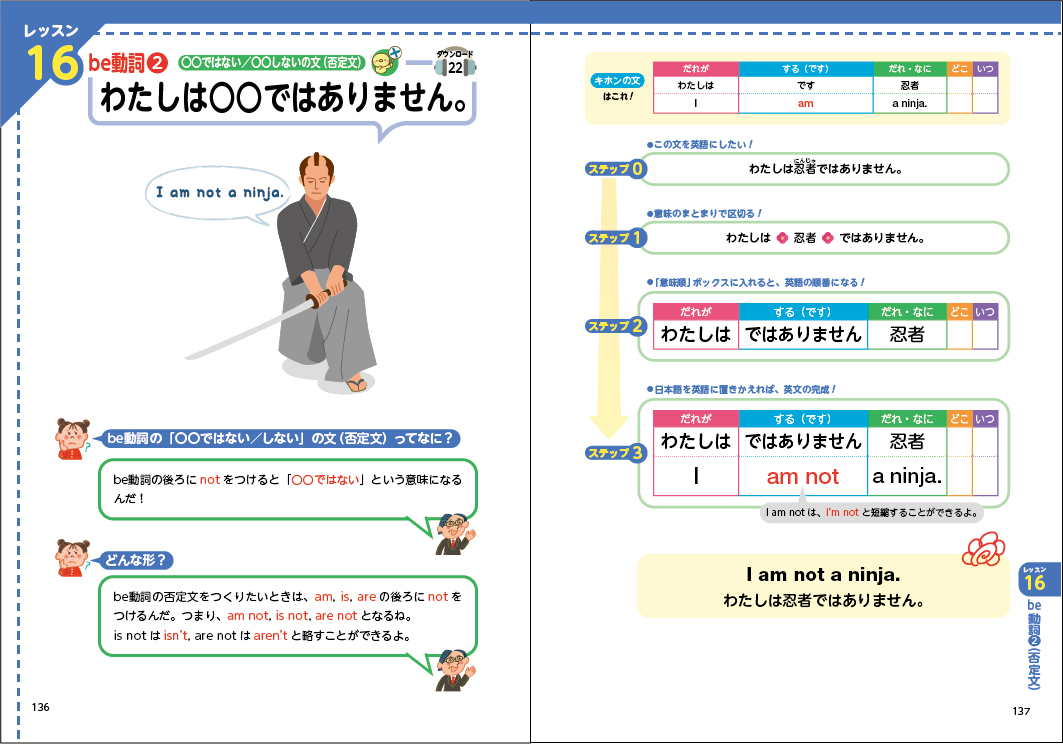Click the 'ステップ2' label

[616, 326]
